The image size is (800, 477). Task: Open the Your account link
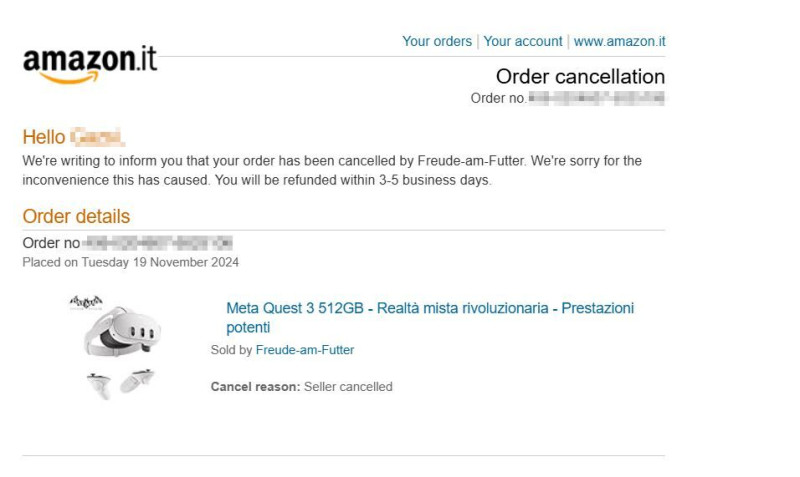[522, 41]
